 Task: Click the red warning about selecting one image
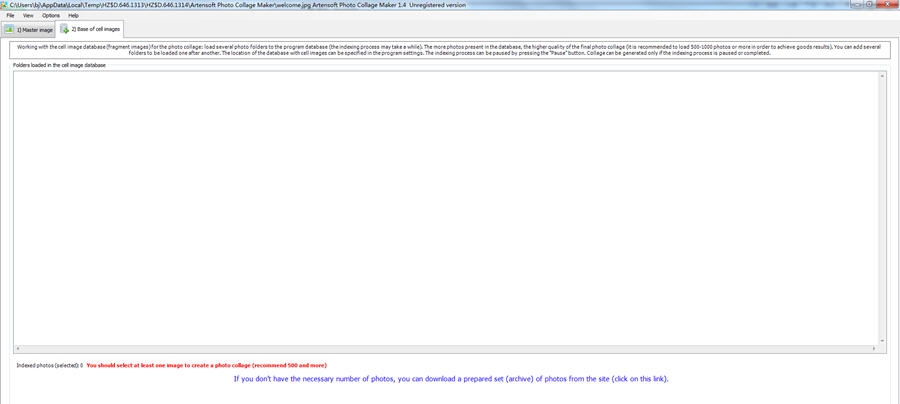click(x=207, y=365)
